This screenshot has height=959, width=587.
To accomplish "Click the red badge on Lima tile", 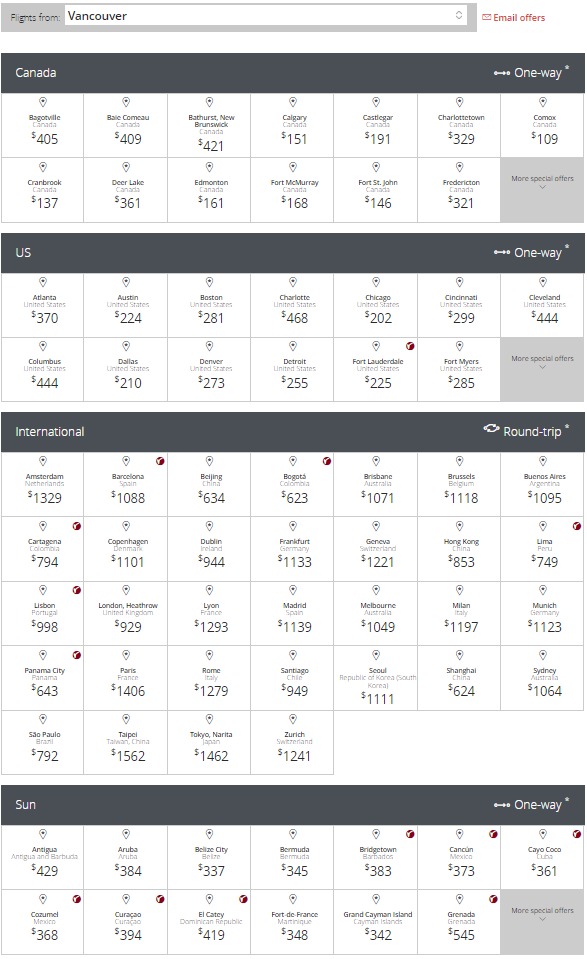I will (577, 526).
